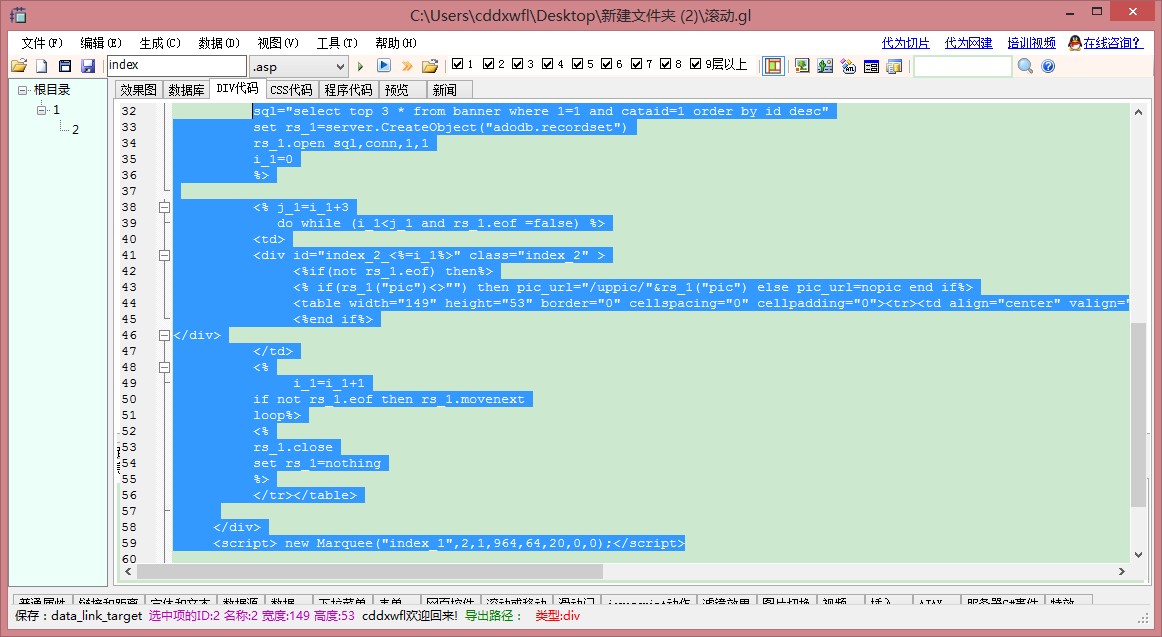
Task: Open the 帮助(H) menu
Action: pyautogui.click(x=396, y=43)
